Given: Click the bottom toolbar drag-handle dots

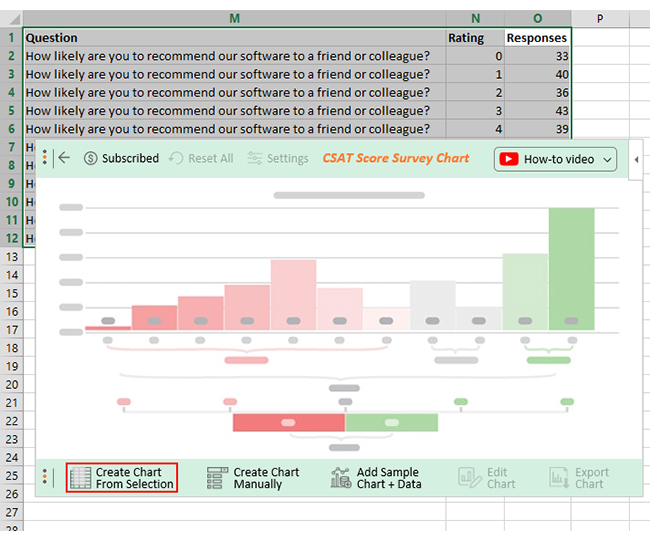Looking at the screenshot, I should coord(45,477).
